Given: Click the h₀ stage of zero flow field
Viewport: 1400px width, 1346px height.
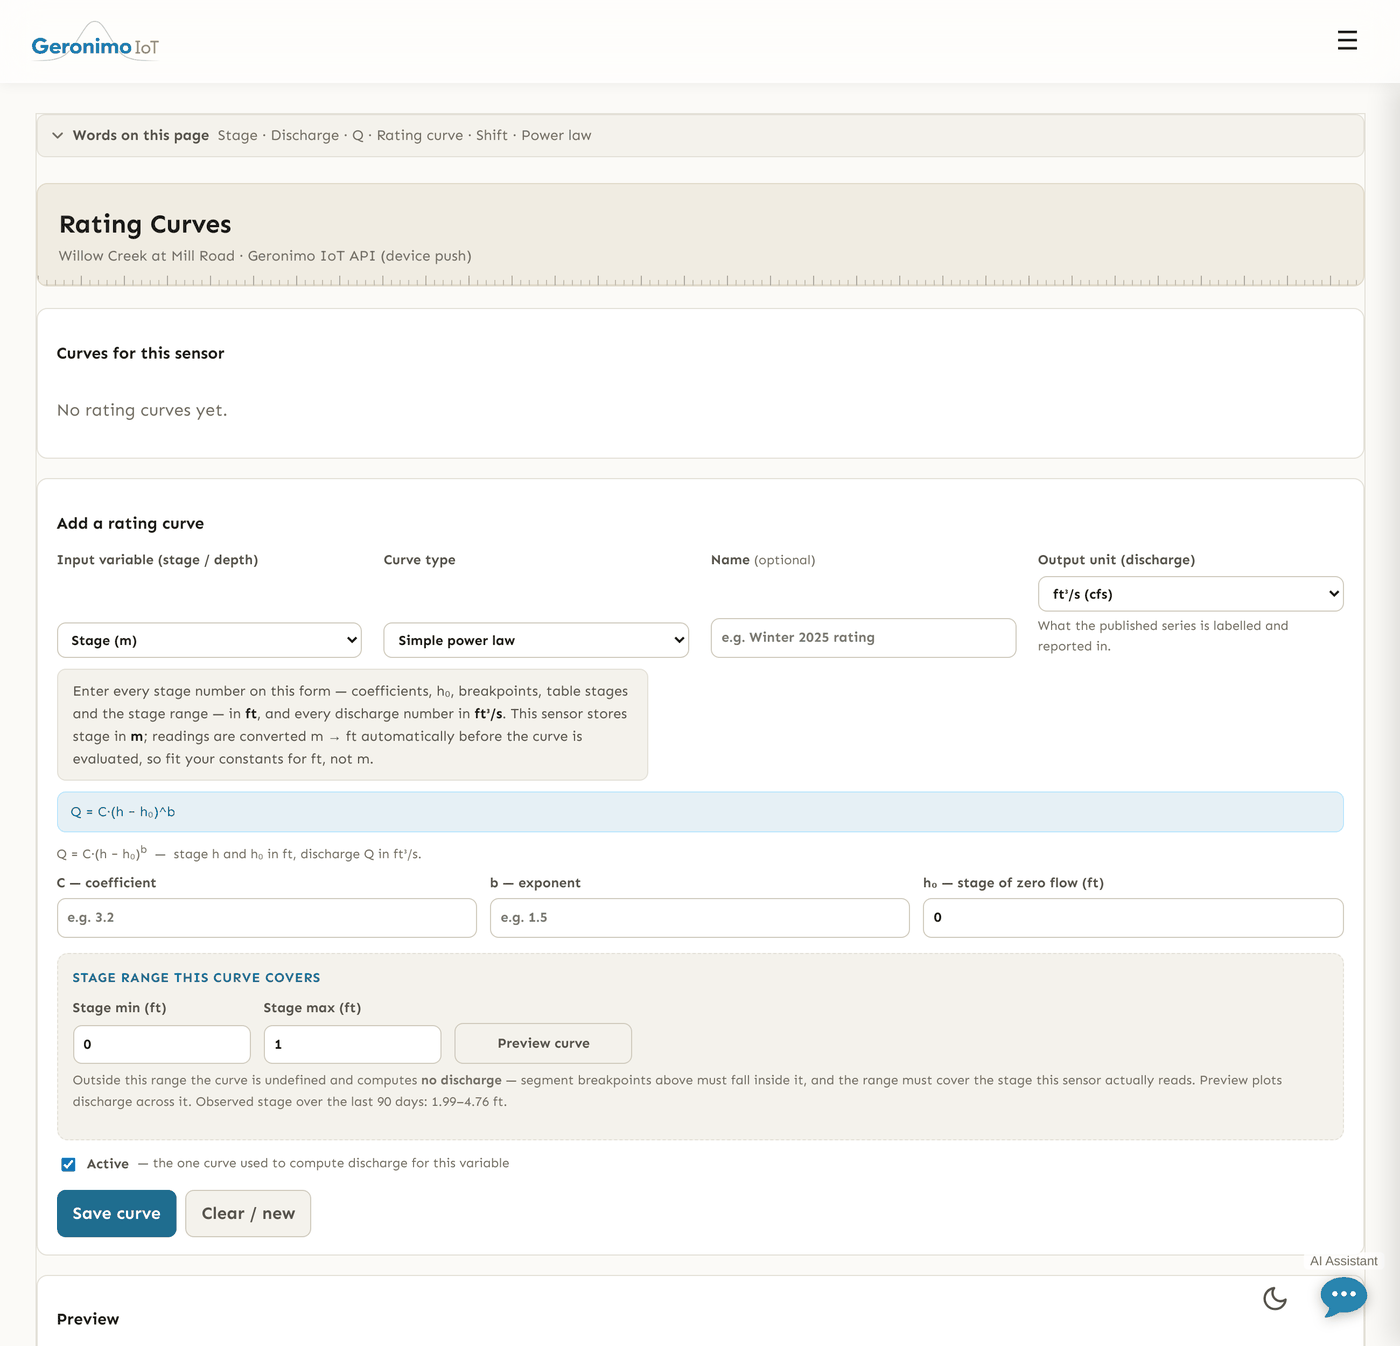Looking at the screenshot, I should point(1133,918).
